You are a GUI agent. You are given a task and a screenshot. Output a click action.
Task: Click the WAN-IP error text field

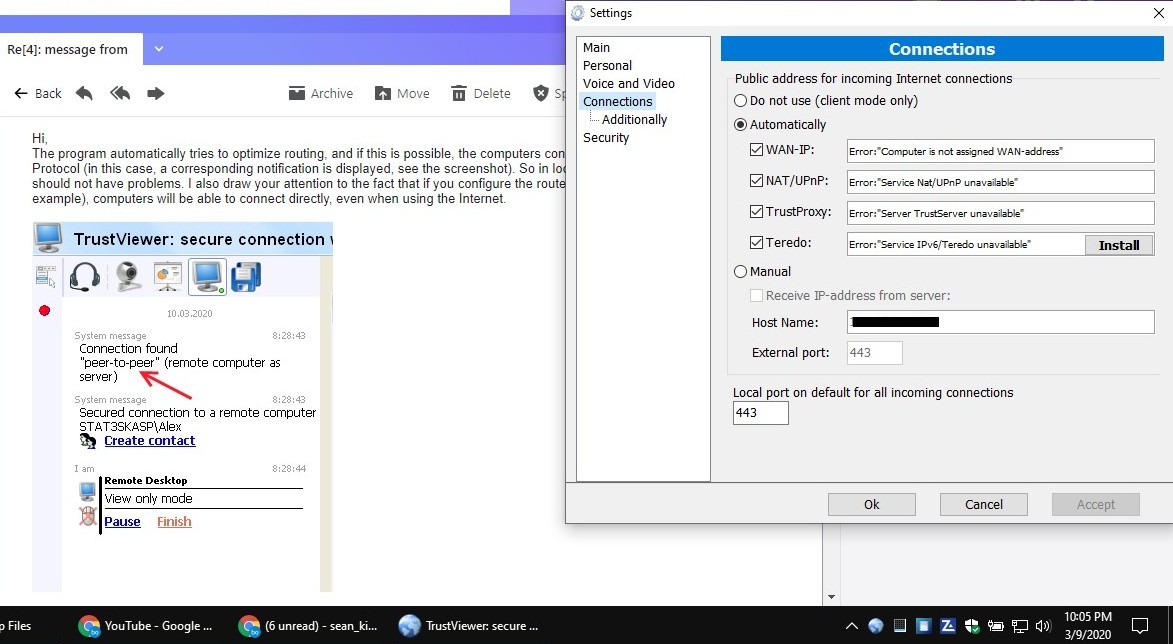click(1000, 150)
